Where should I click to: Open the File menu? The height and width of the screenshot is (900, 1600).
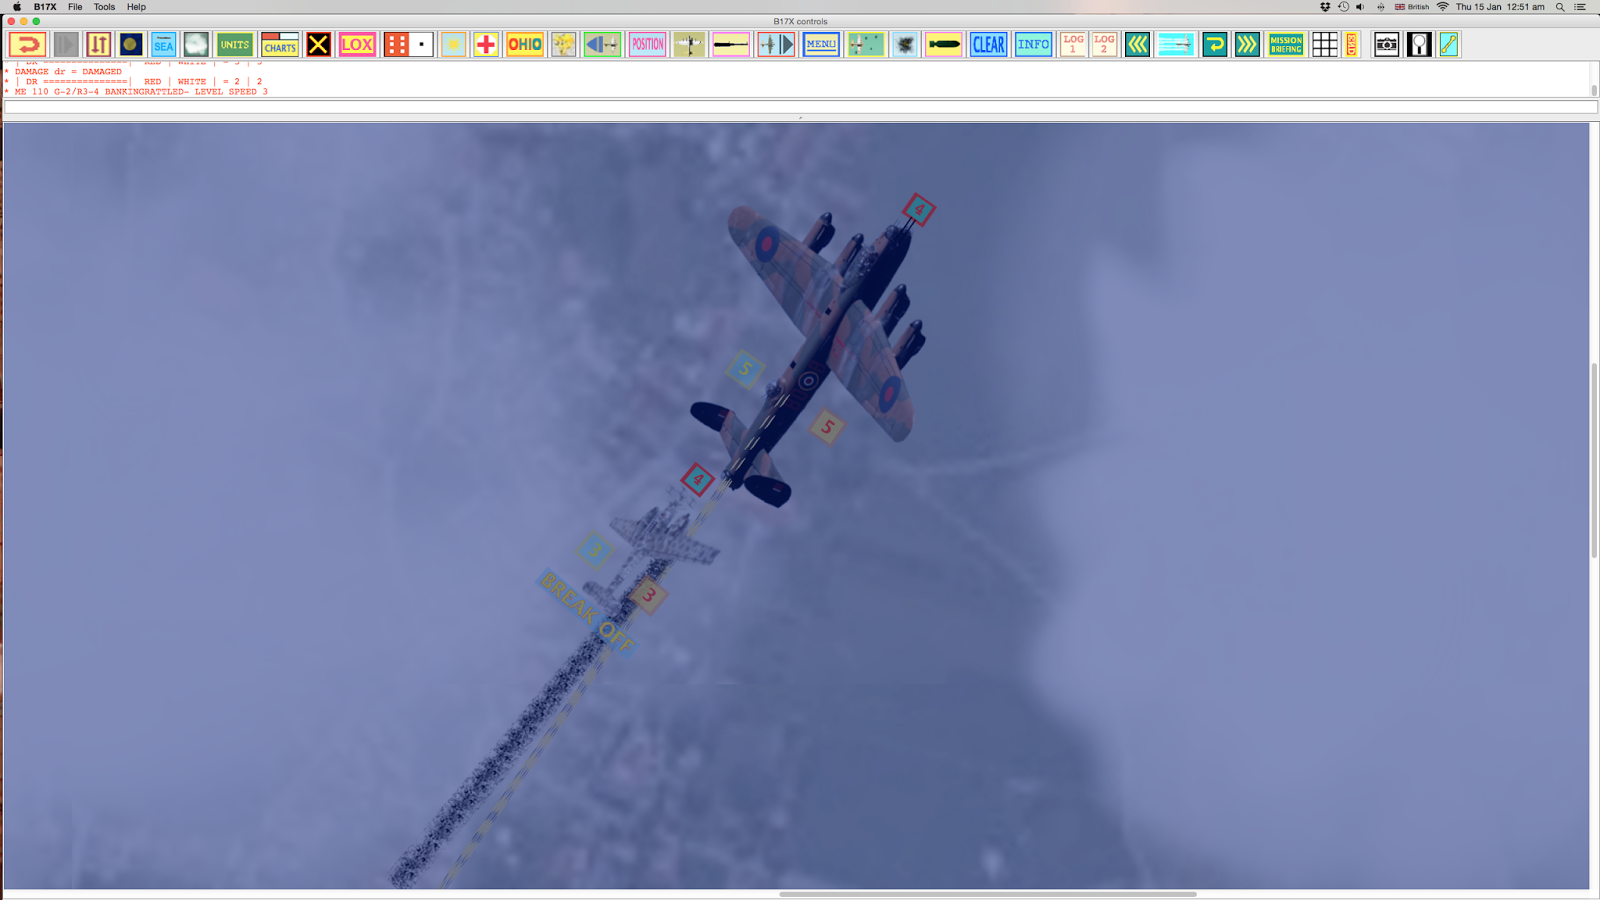(x=75, y=7)
